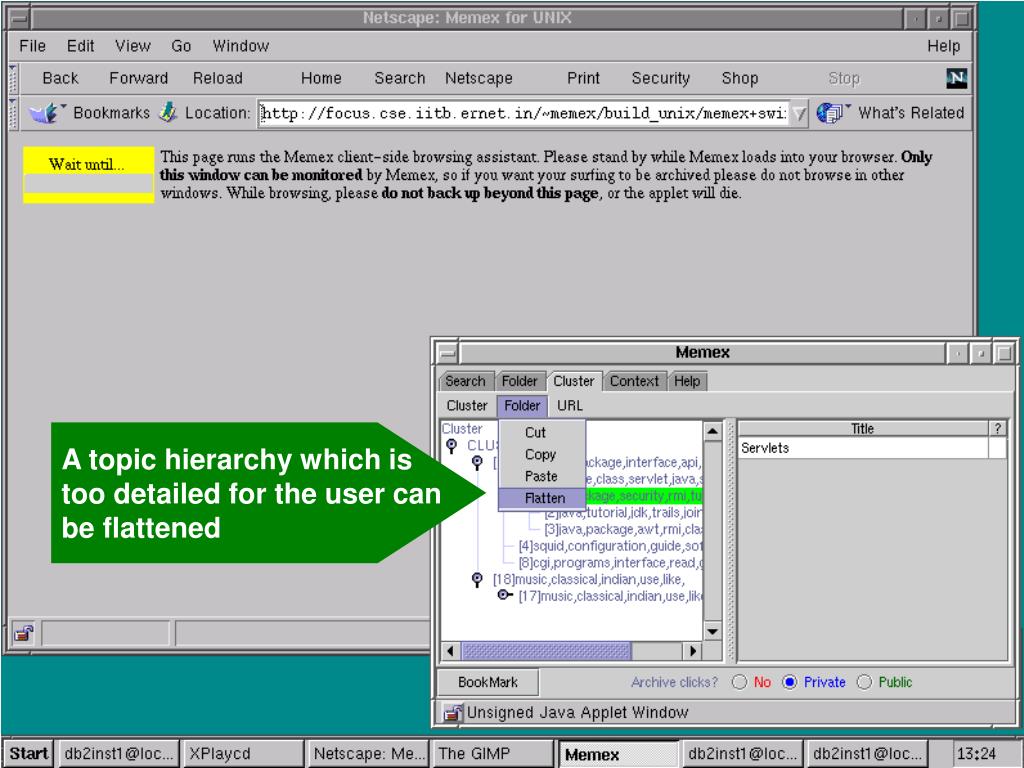Click the Unsigned Java Applet Window icon
The width and height of the screenshot is (1024, 768).
pyautogui.click(x=452, y=712)
